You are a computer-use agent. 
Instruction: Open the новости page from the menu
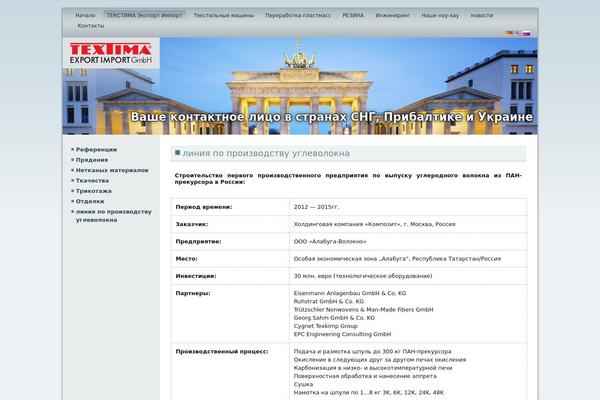pos(481,16)
